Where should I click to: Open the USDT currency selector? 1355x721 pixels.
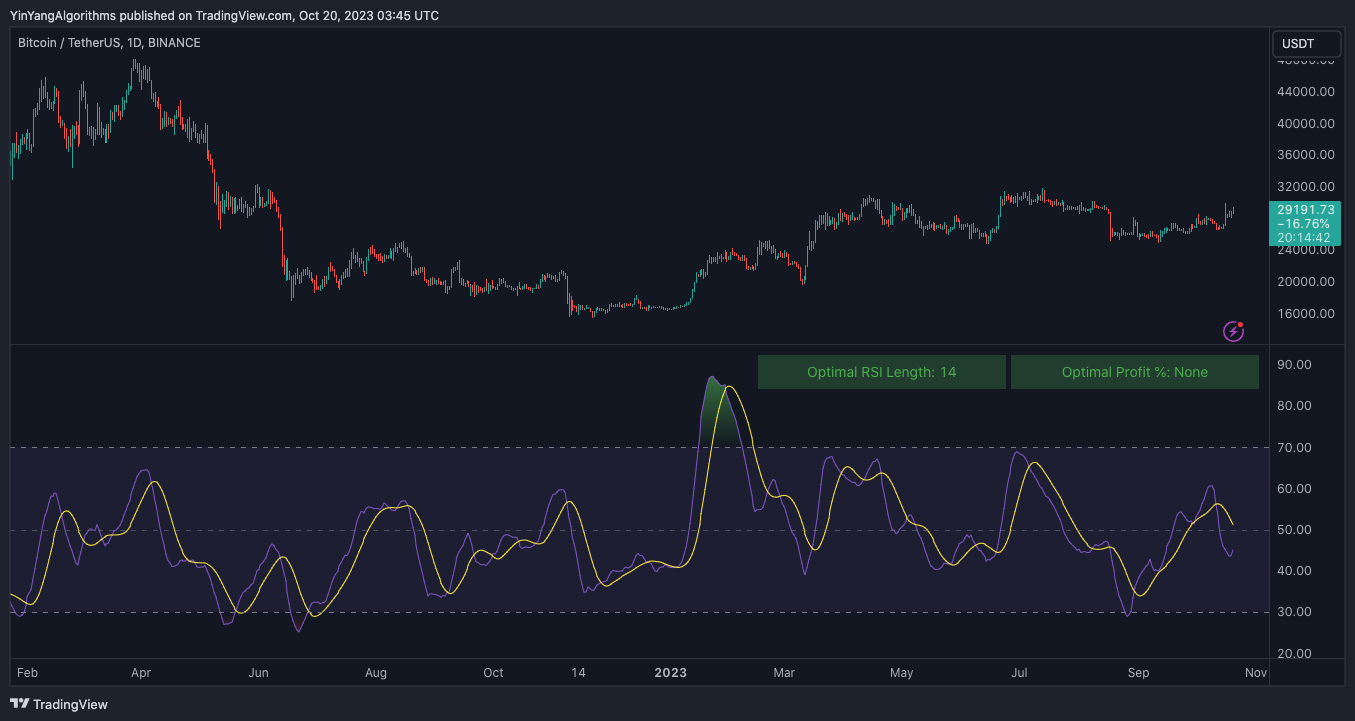(1305, 44)
